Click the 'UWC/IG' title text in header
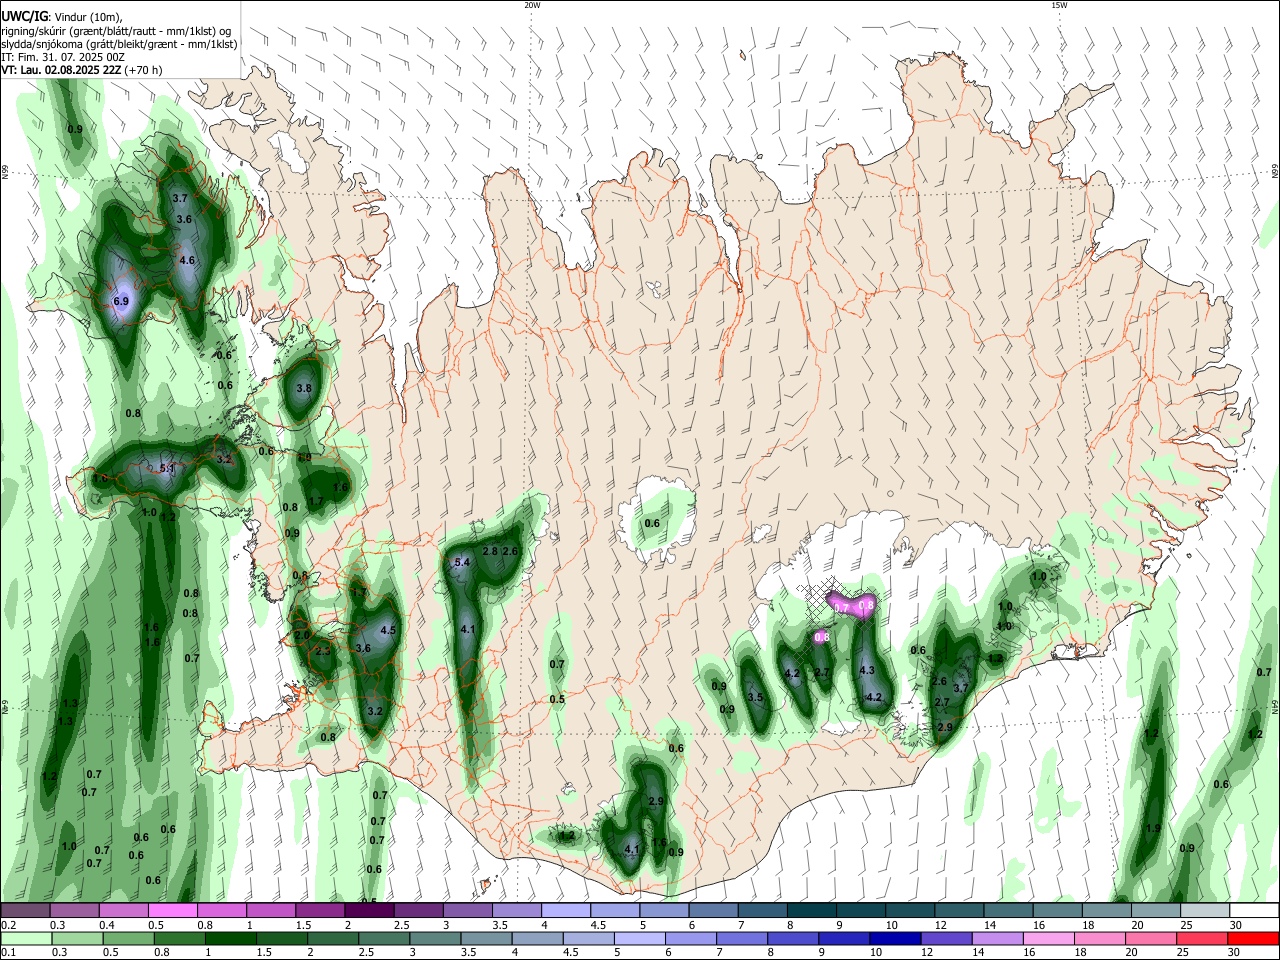The image size is (1280, 960). [24, 17]
